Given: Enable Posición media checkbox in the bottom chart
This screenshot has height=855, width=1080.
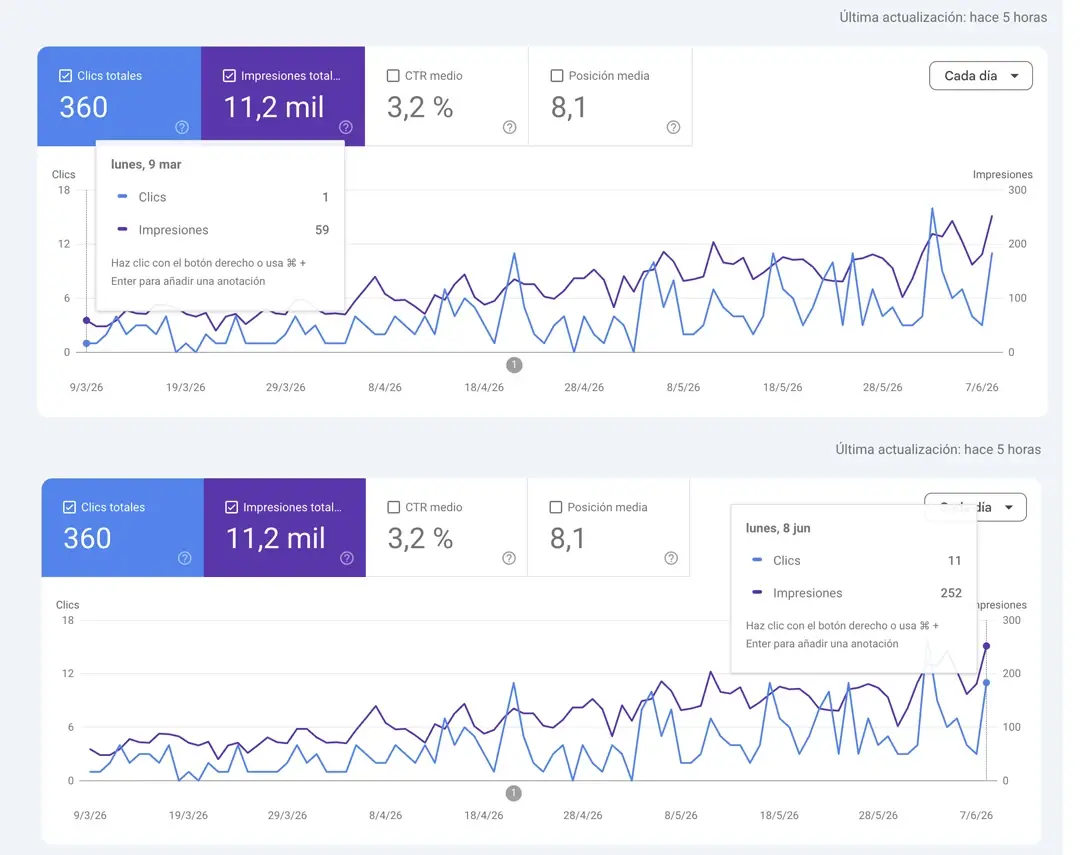Looking at the screenshot, I should coord(556,507).
